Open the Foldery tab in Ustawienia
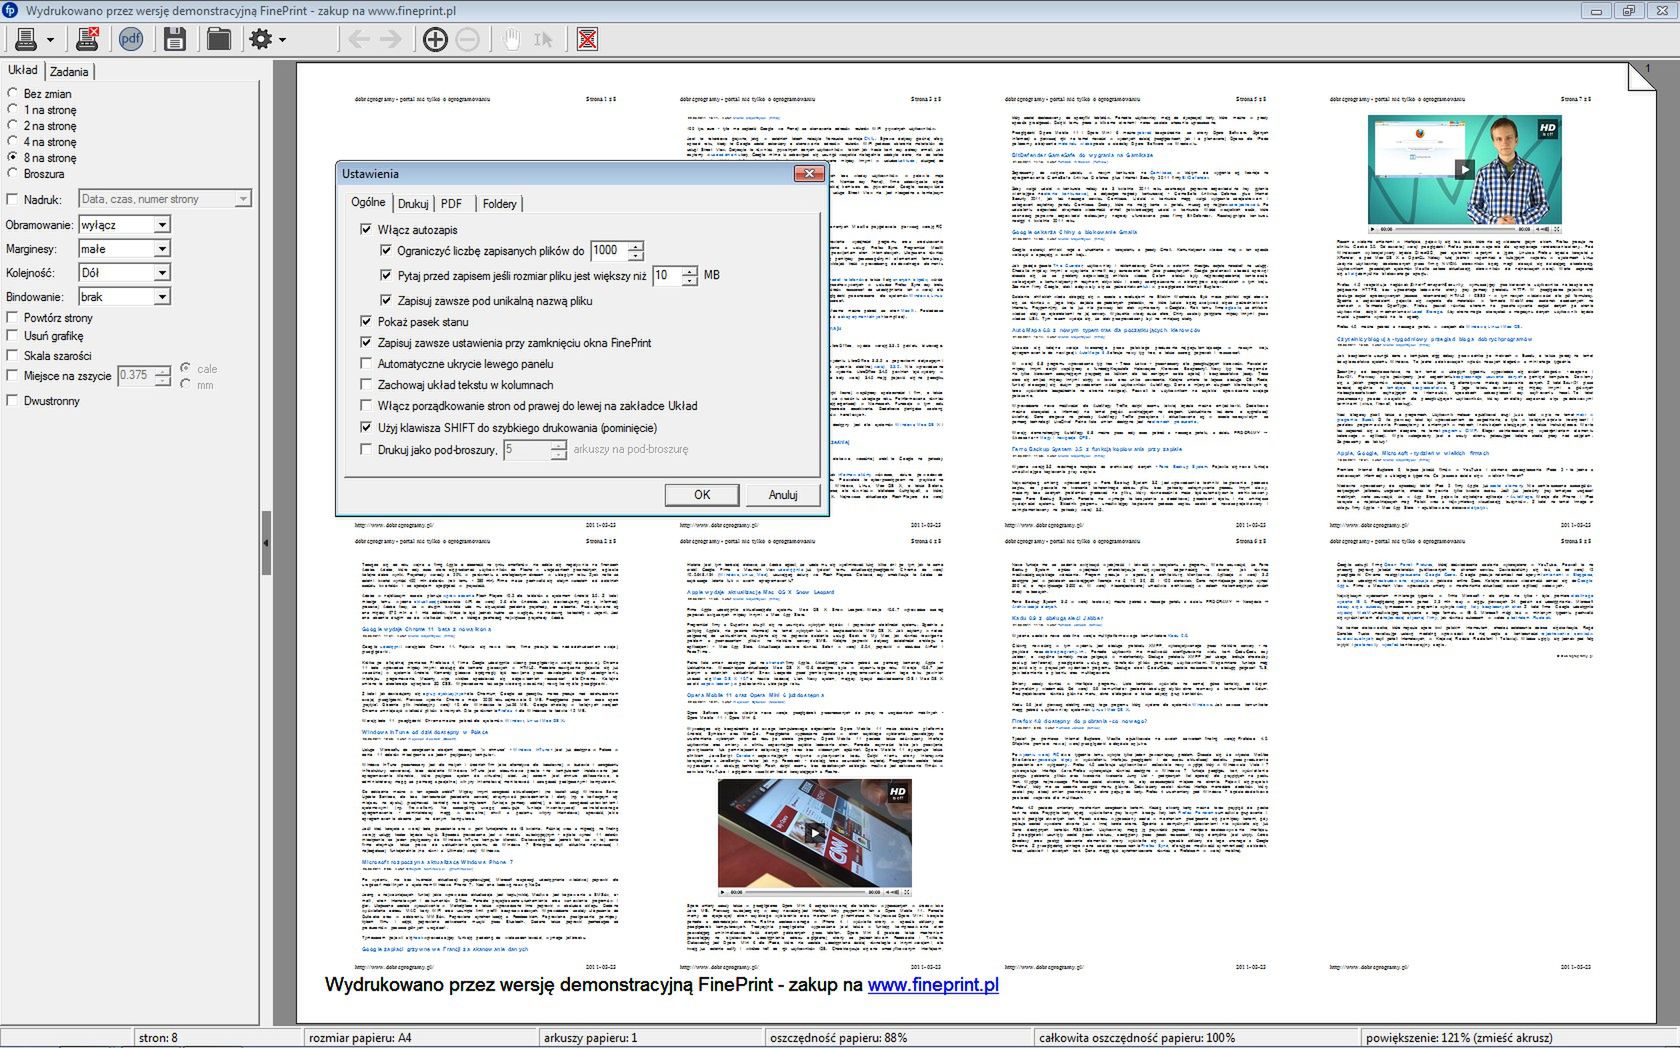This screenshot has width=1680, height=1048. click(x=500, y=204)
